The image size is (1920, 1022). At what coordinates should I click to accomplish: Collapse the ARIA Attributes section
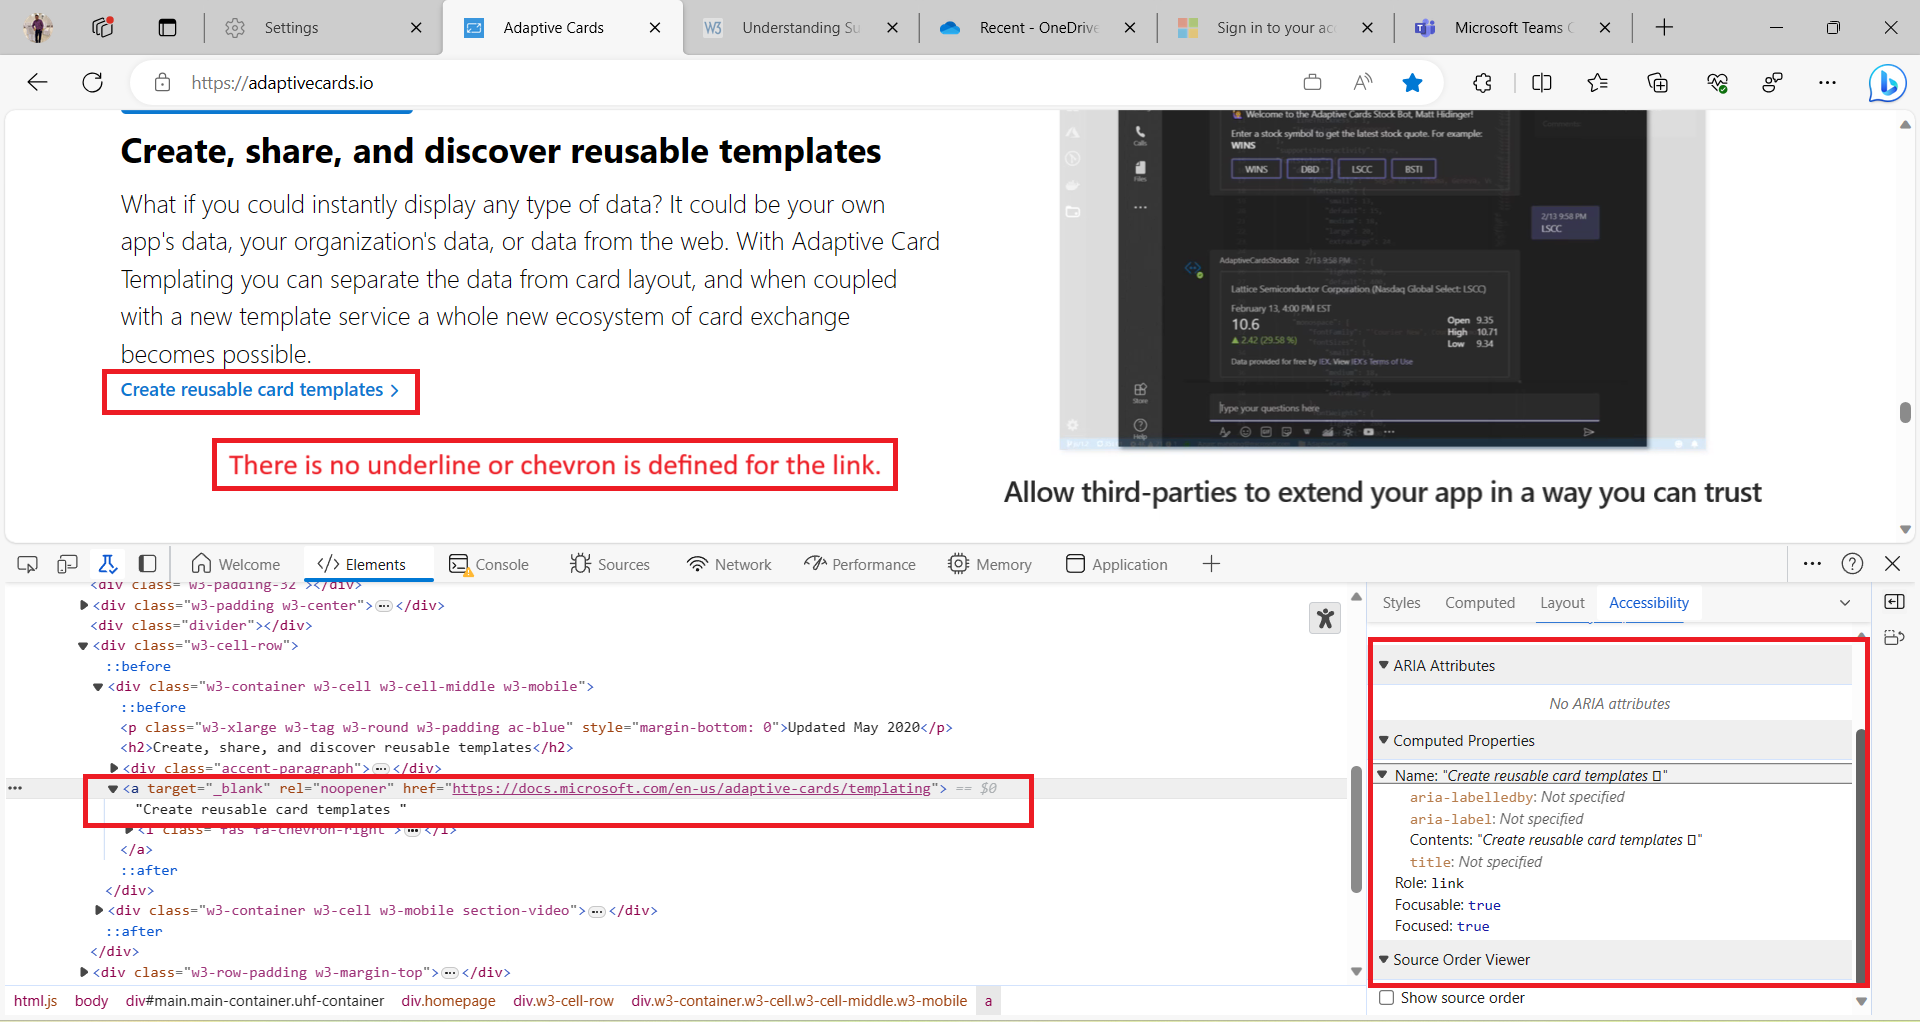pos(1384,665)
